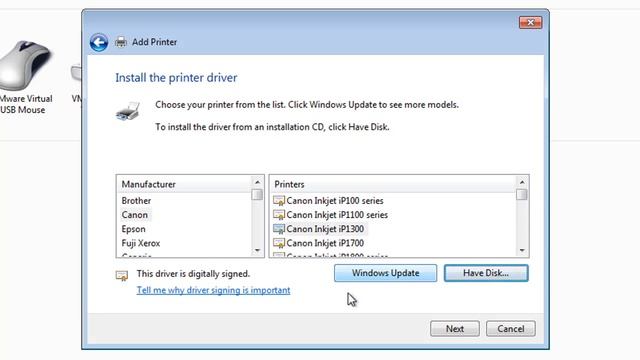Click the Manufacturer column header
This screenshot has width=640, height=360.
pos(184,184)
